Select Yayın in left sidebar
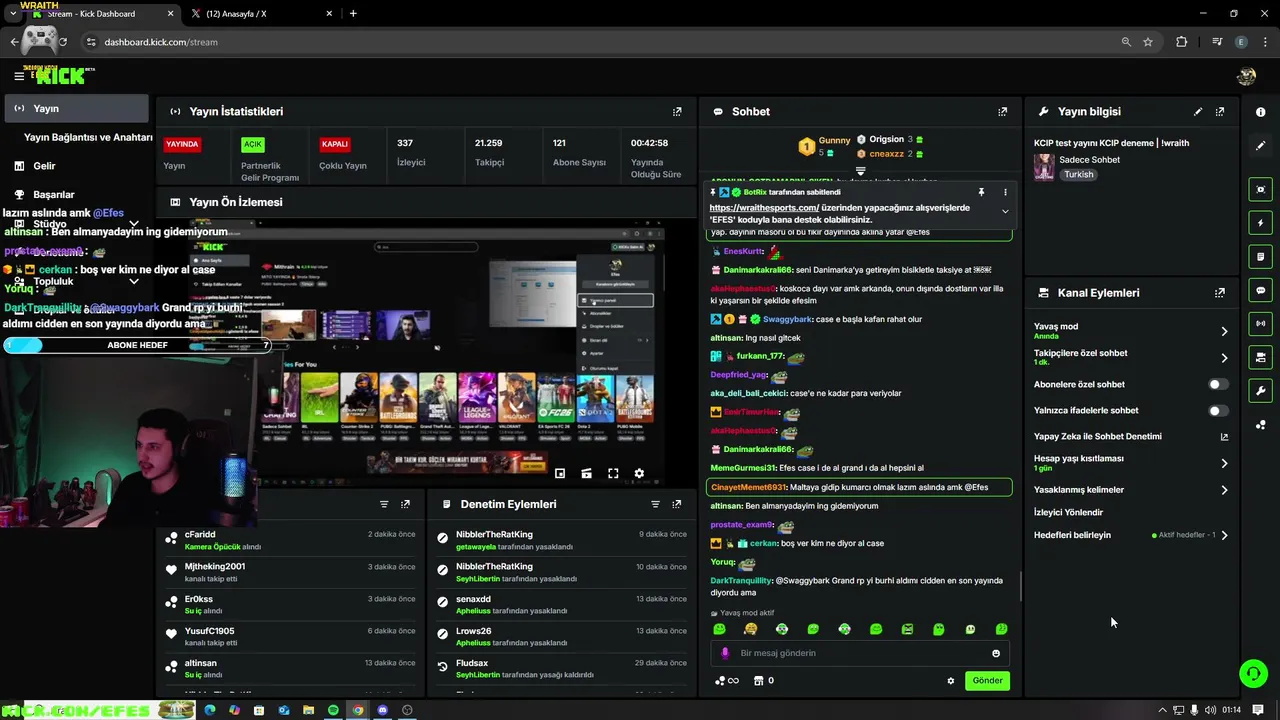This screenshot has height=720, width=1280. point(76,108)
